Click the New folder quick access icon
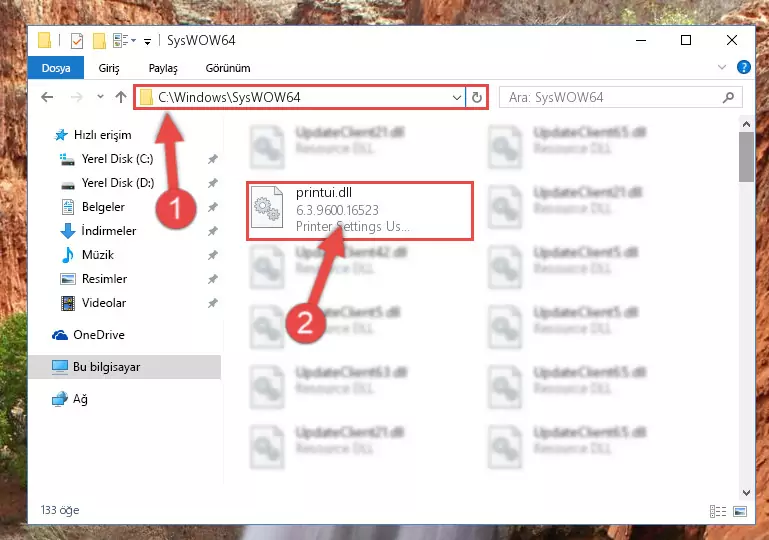 click(x=99, y=41)
